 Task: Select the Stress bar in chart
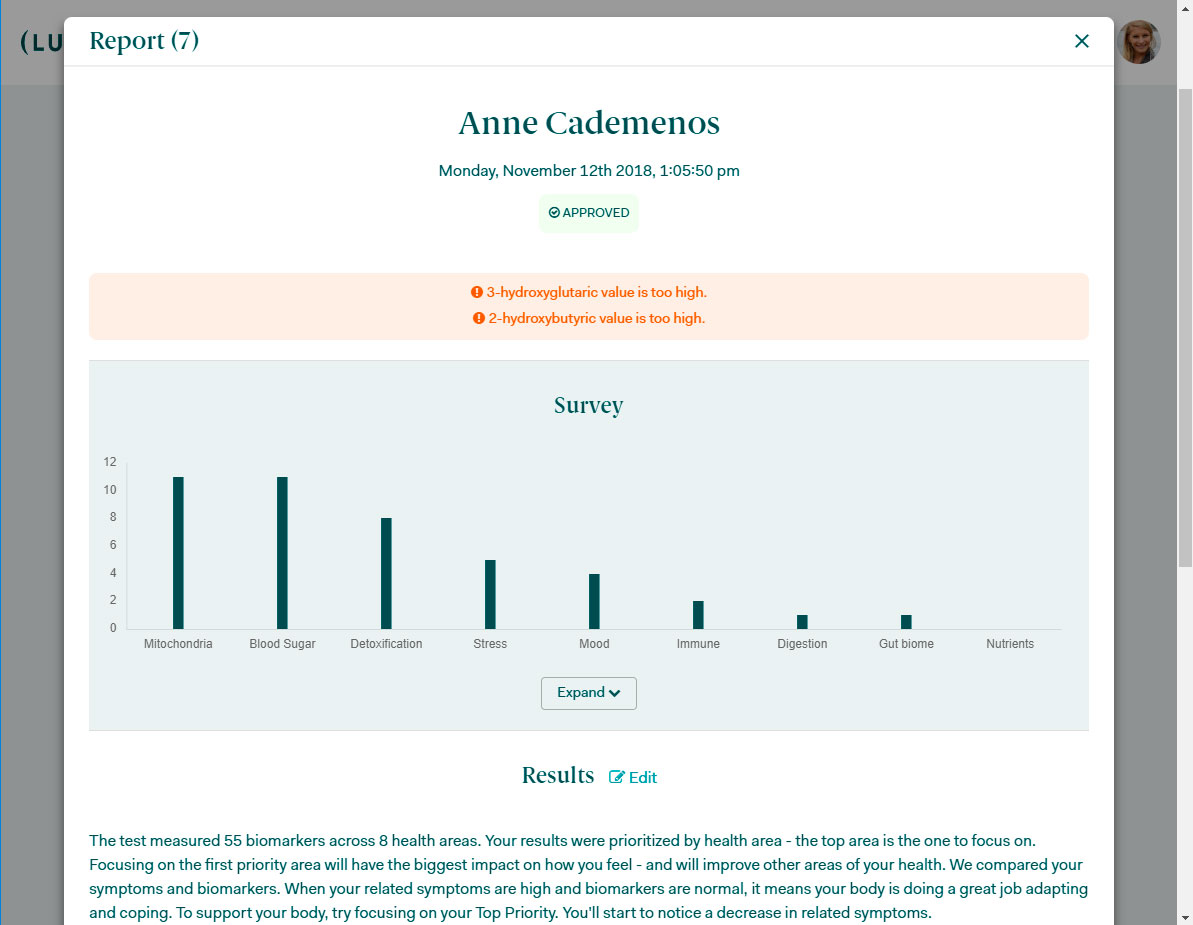click(490, 594)
